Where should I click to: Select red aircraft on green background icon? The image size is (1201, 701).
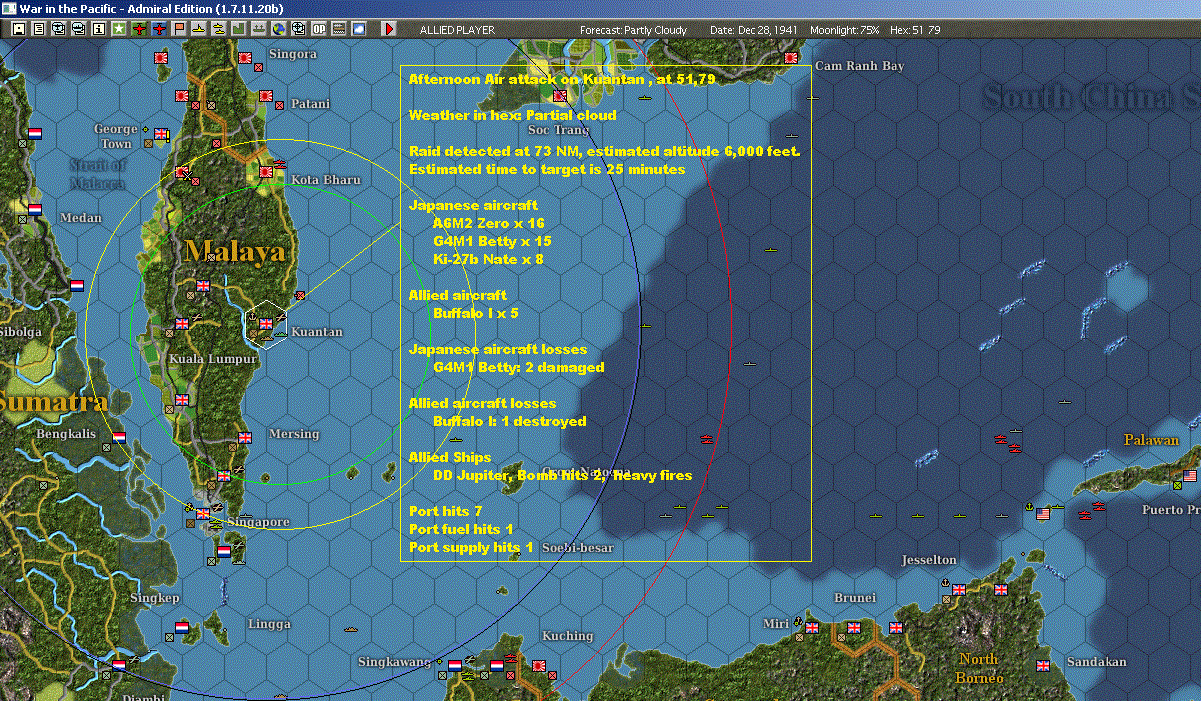[x=139, y=29]
